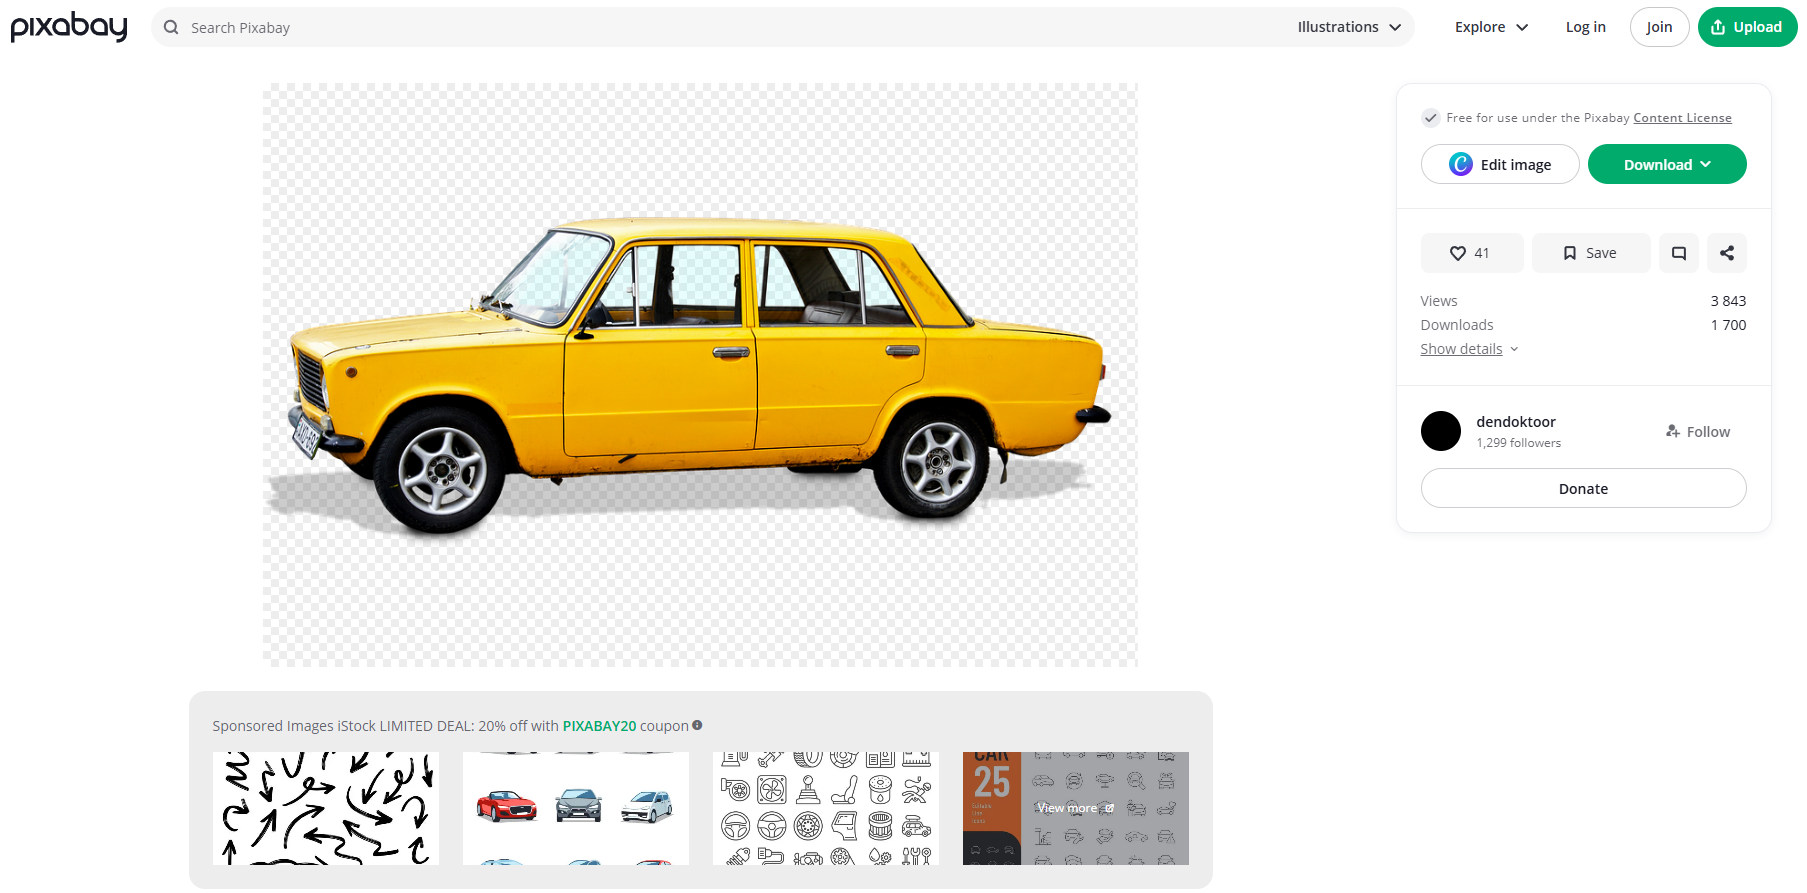Image resolution: width=1807 pixels, height=893 pixels.
Task: Open the Download options dropdown
Action: pos(1666,165)
